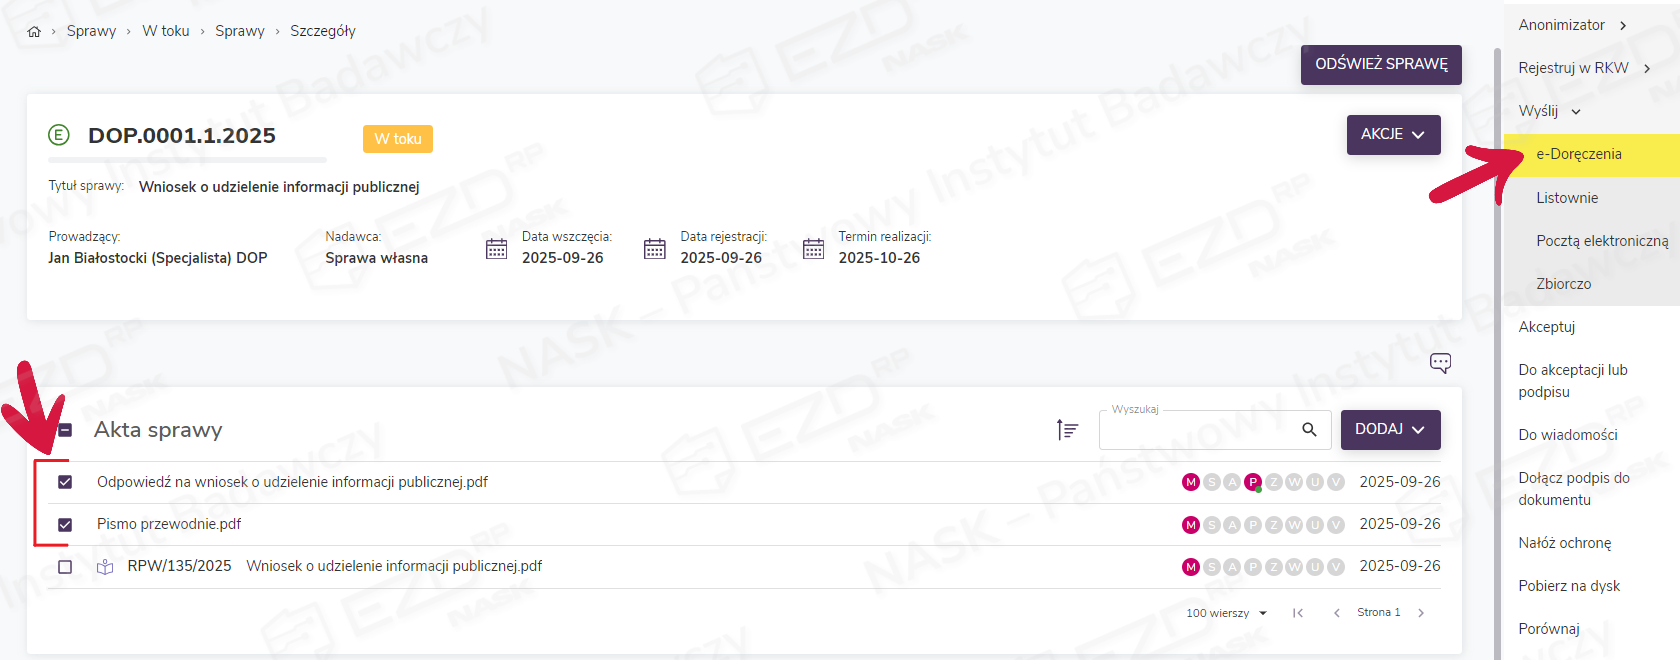Viewport: 1680px width, 660px height.
Task: Click the Termin realizacji calendar icon
Action: pyautogui.click(x=813, y=249)
